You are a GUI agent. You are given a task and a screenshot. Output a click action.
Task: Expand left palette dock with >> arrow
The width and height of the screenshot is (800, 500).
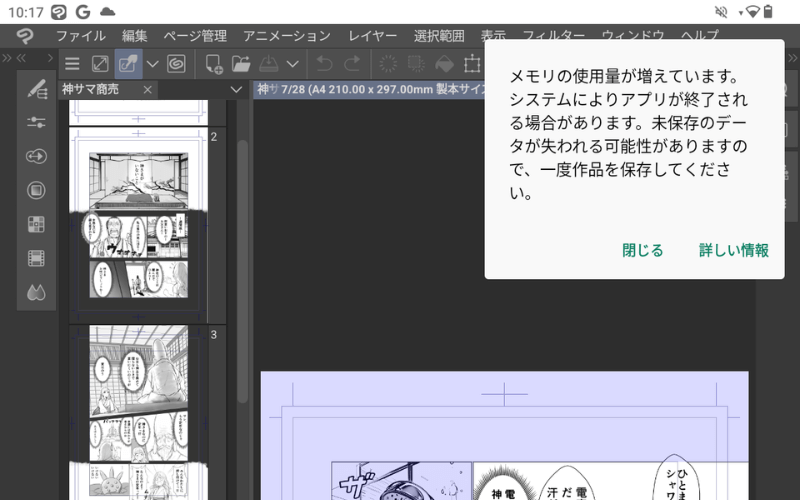click(x=7, y=58)
